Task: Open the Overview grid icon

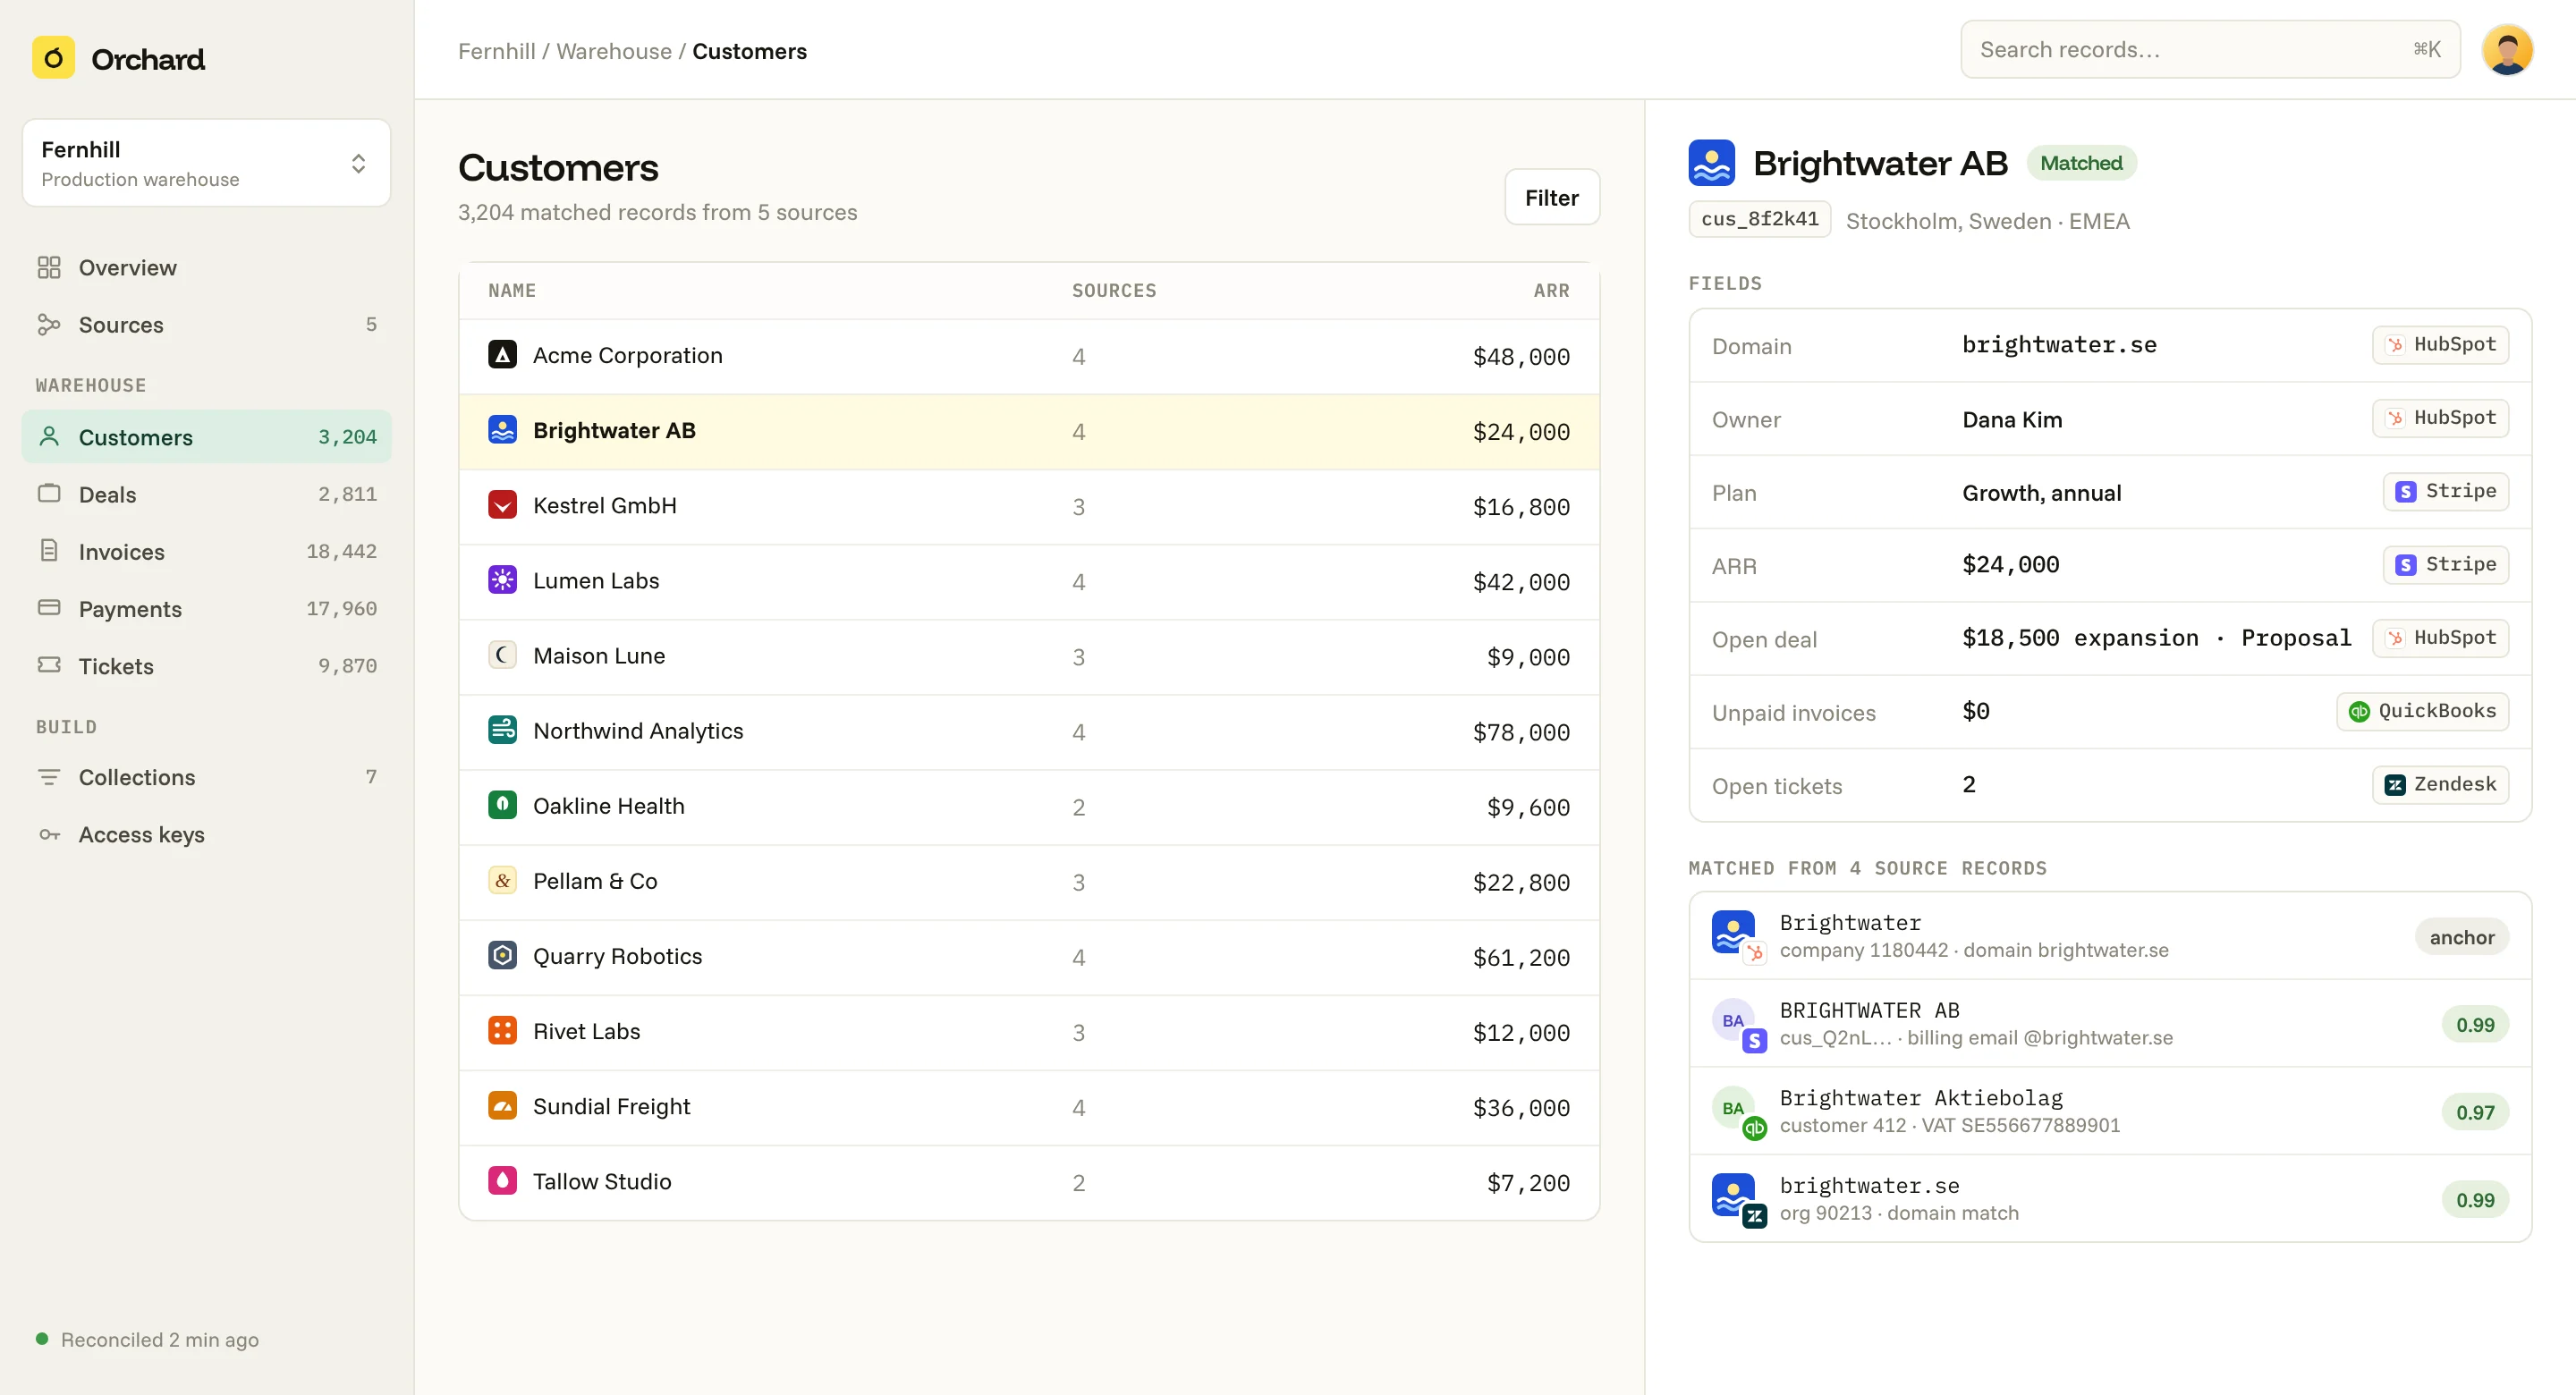Action: (49, 267)
